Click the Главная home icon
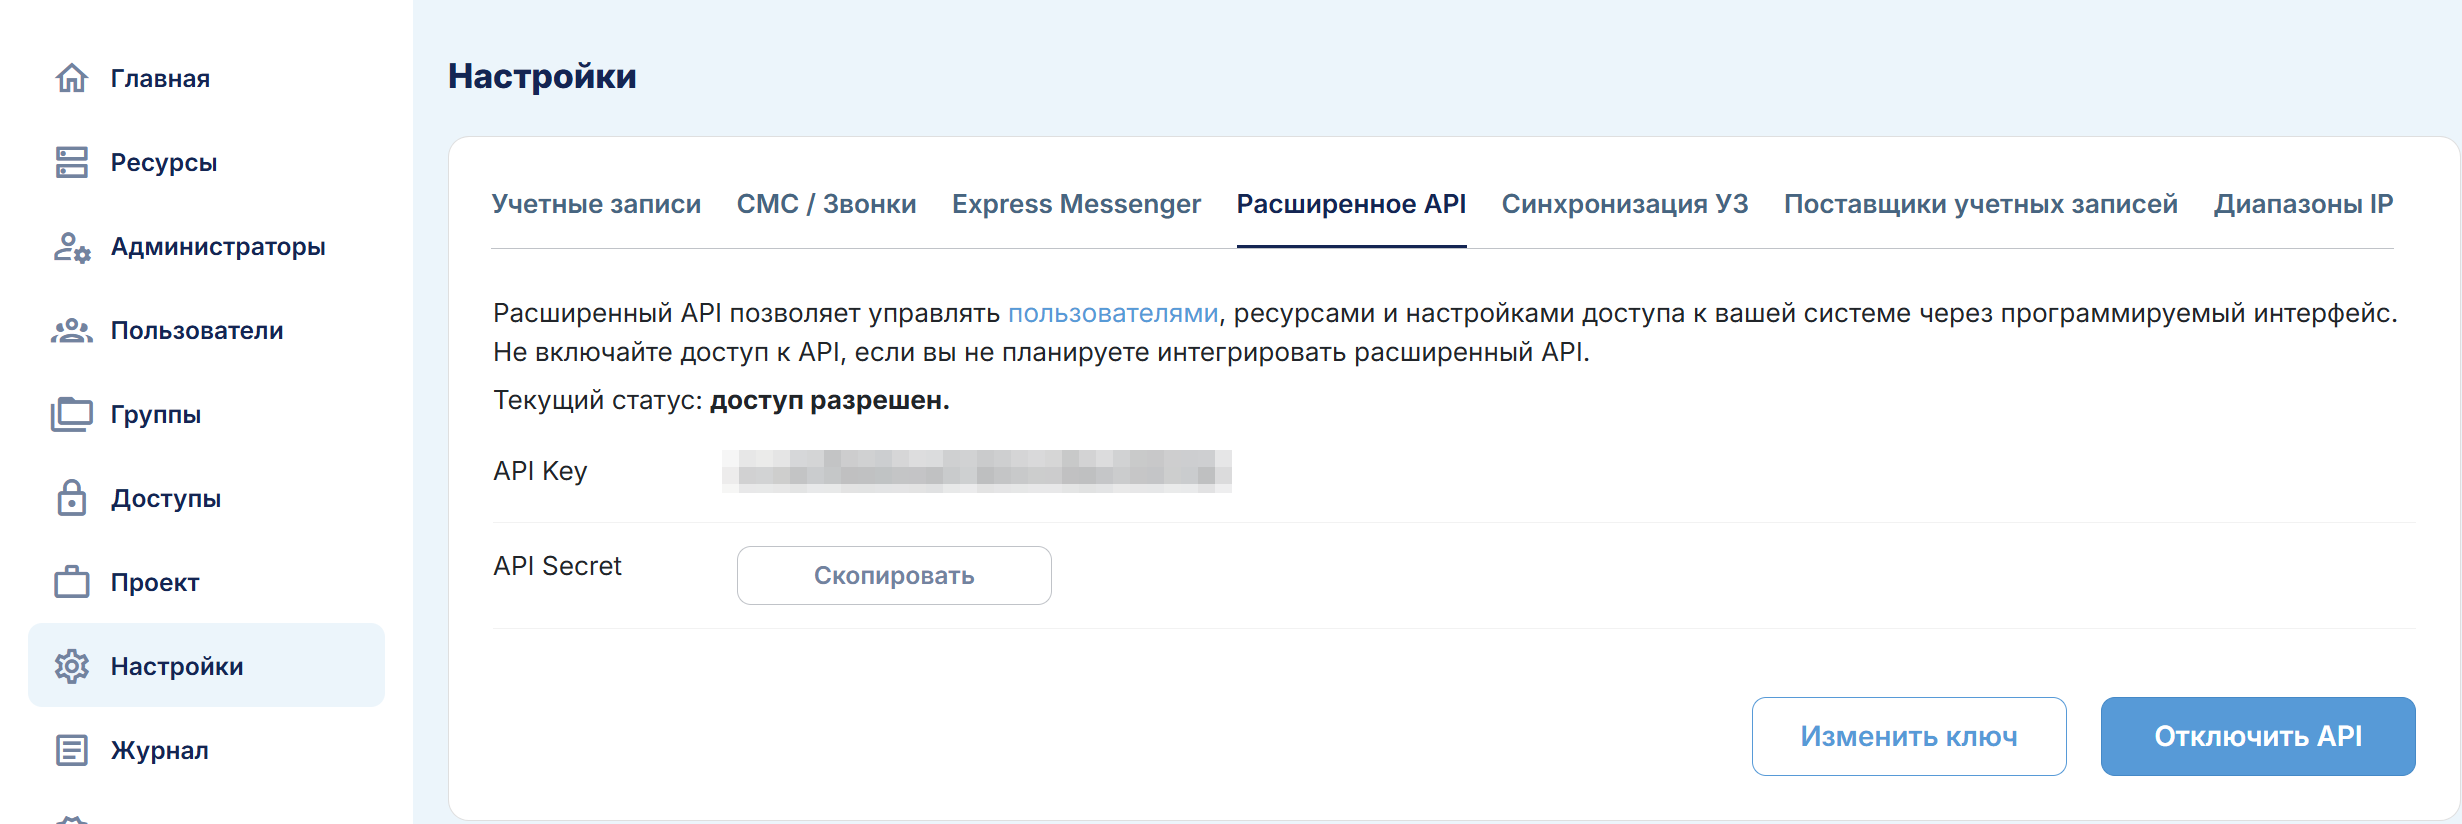2462x824 pixels. point(71,78)
